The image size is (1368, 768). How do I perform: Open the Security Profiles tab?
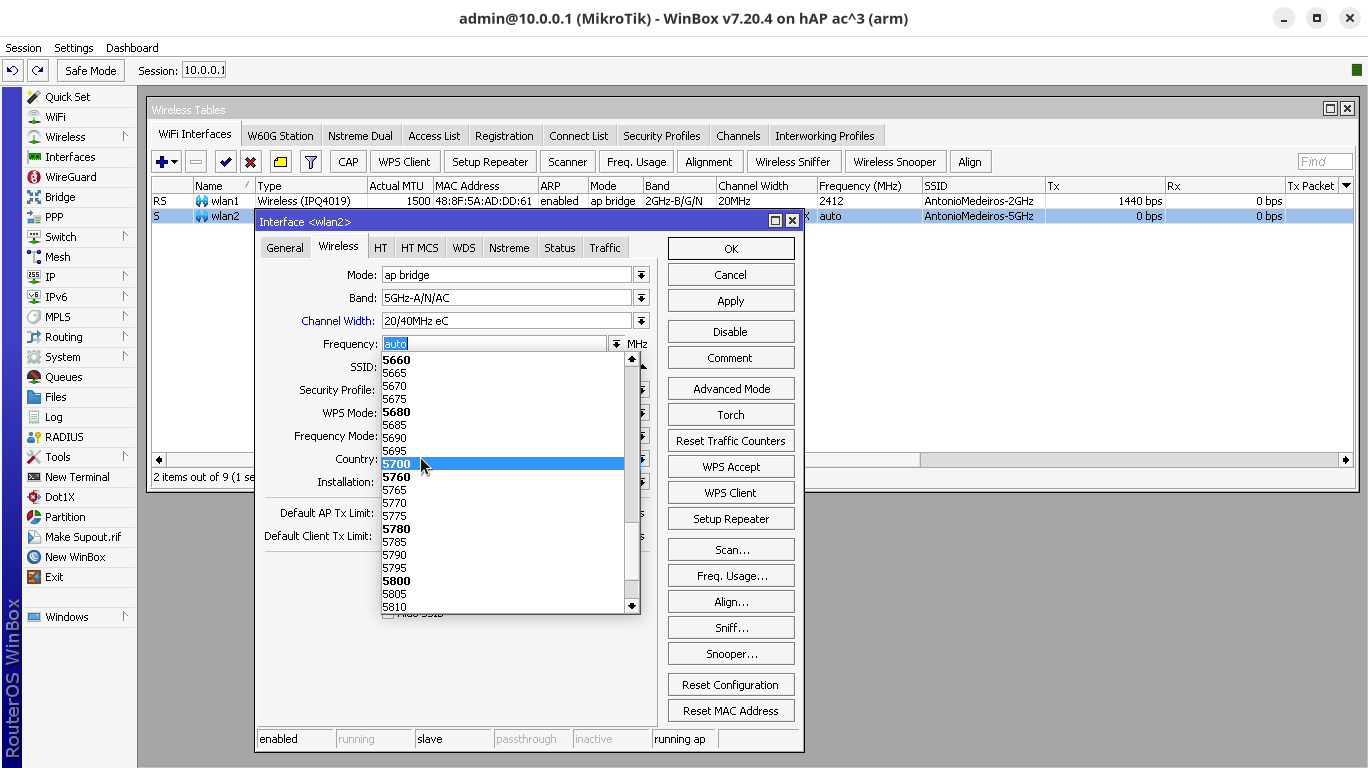661,136
